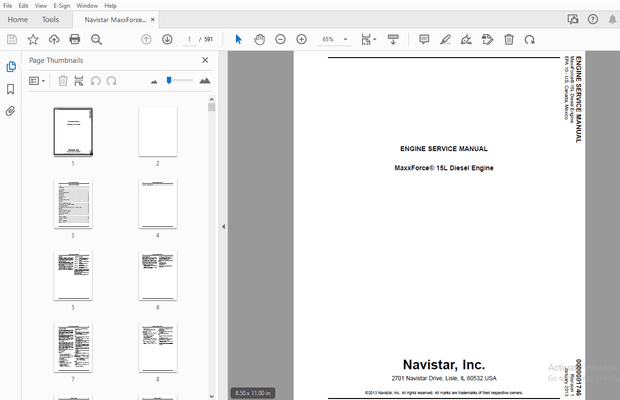The width and height of the screenshot is (620, 400).
Task: Click the Sign document pen icon
Action: click(466, 39)
